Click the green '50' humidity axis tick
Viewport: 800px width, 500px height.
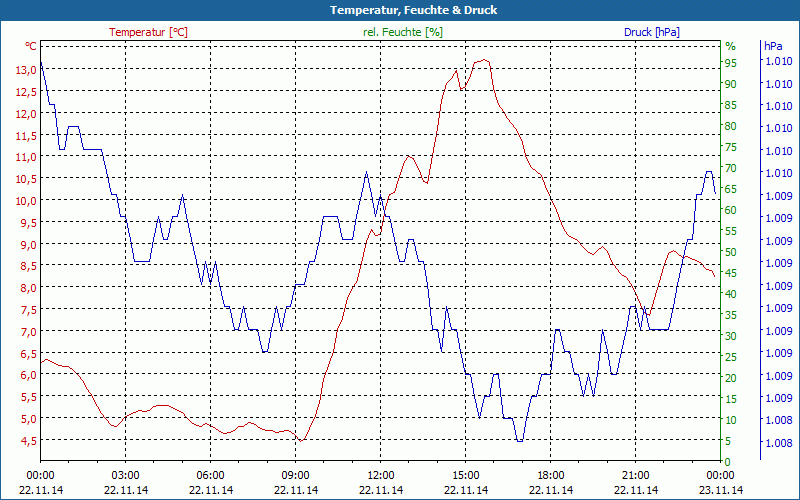click(x=731, y=252)
